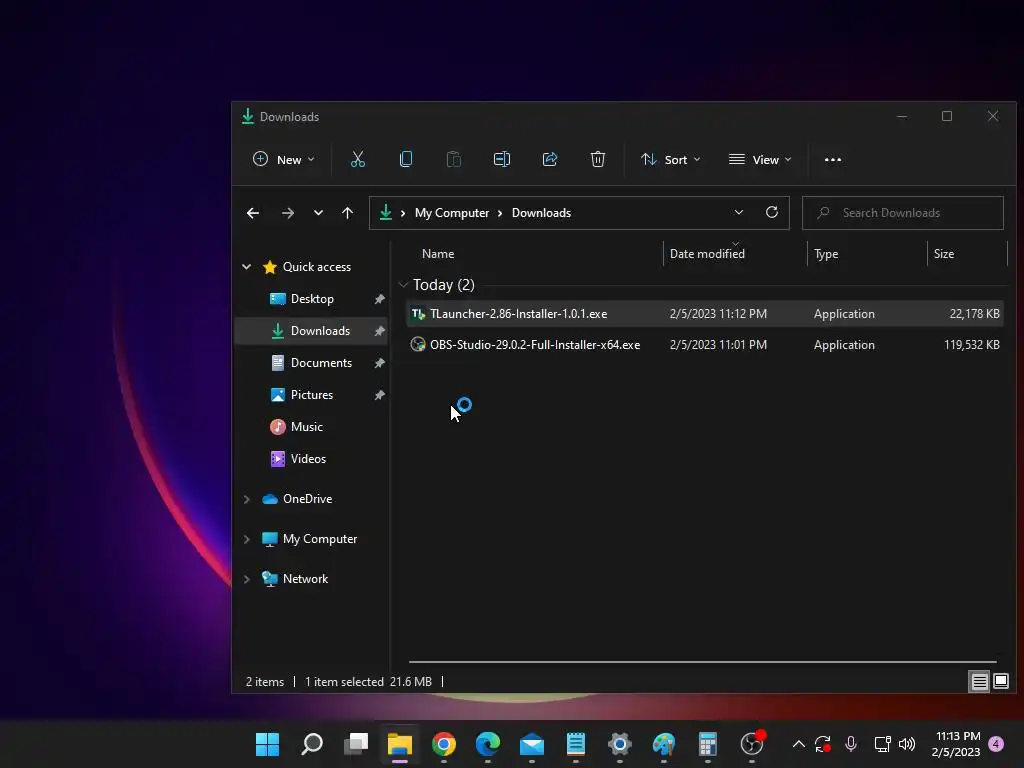Click the TLauncher installer file icon
Screen dimensions: 1024x768
418,314
